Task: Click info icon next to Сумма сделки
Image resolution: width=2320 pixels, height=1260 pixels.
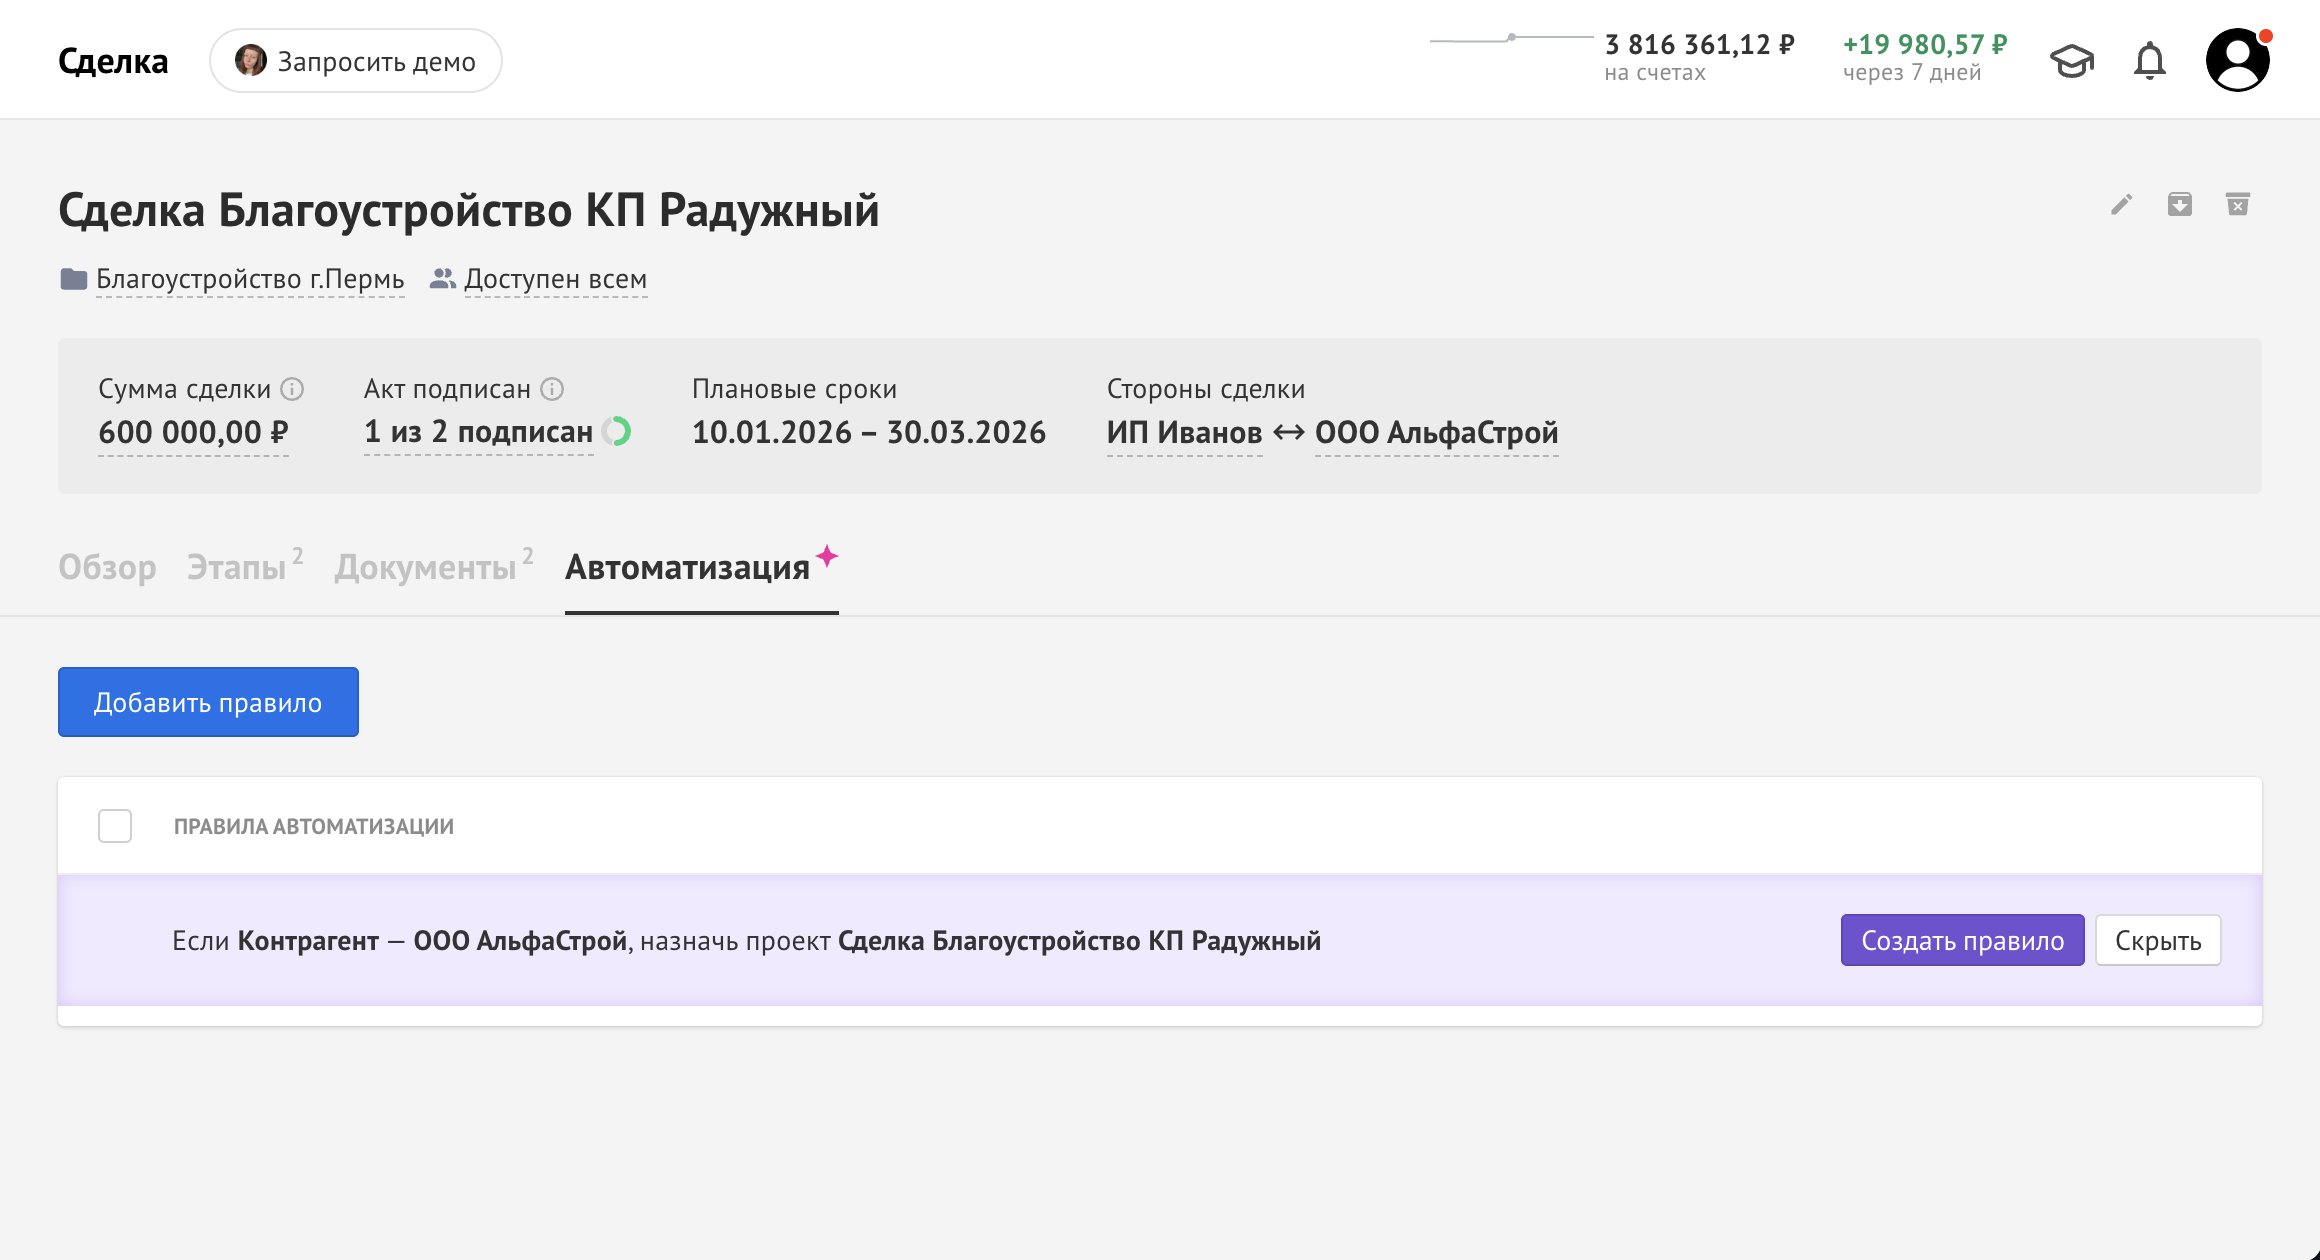Action: pyautogui.click(x=292, y=389)
